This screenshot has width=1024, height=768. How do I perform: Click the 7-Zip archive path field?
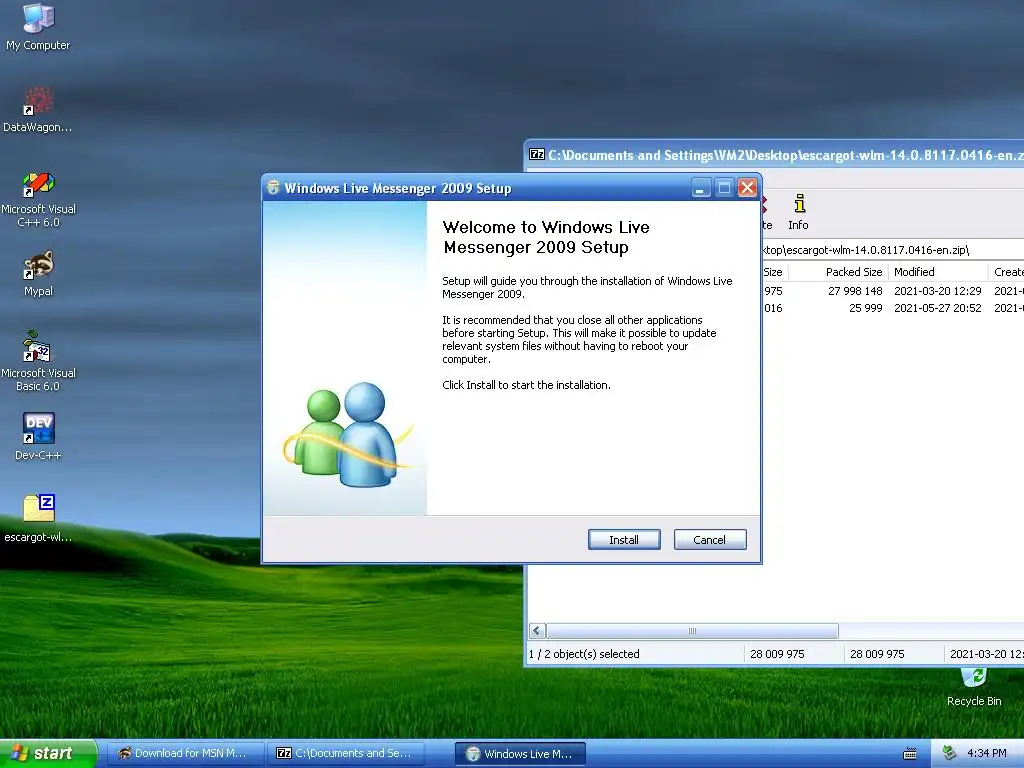click(x=892, y=249)
